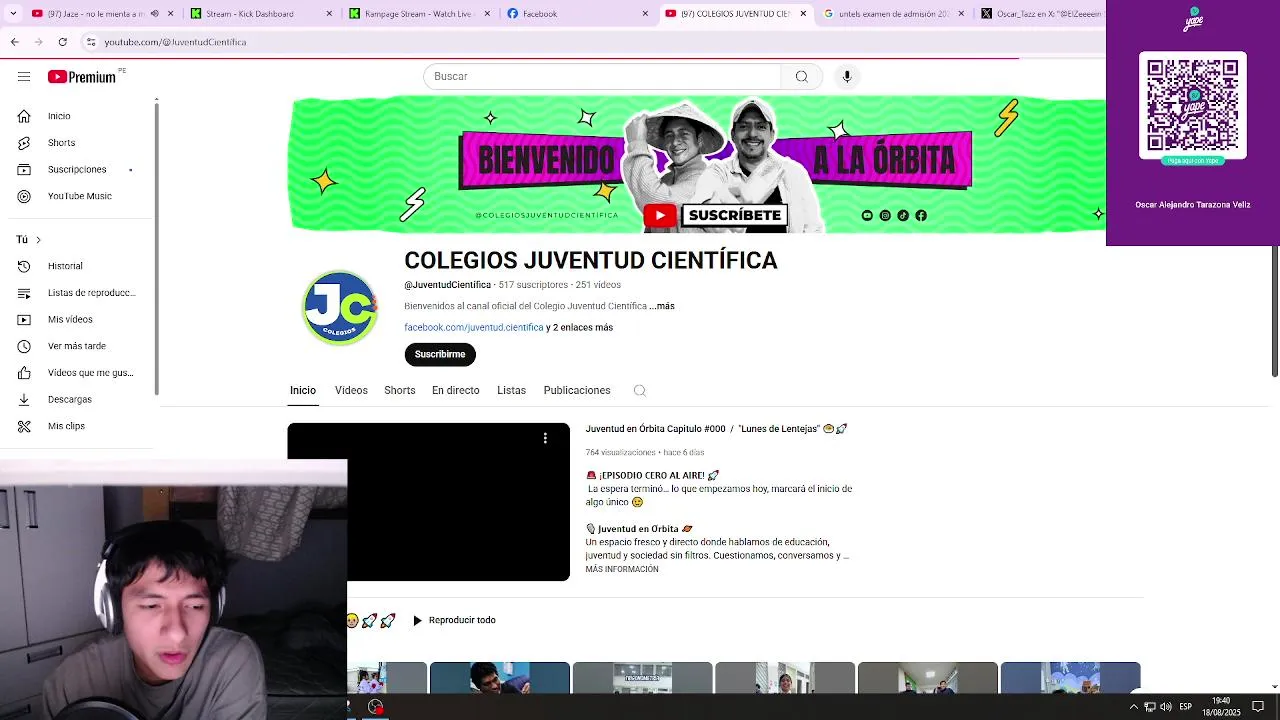Select the Inicio channel tab
Viewport: 1280px width, 720px height.
[x=303, y=390]
